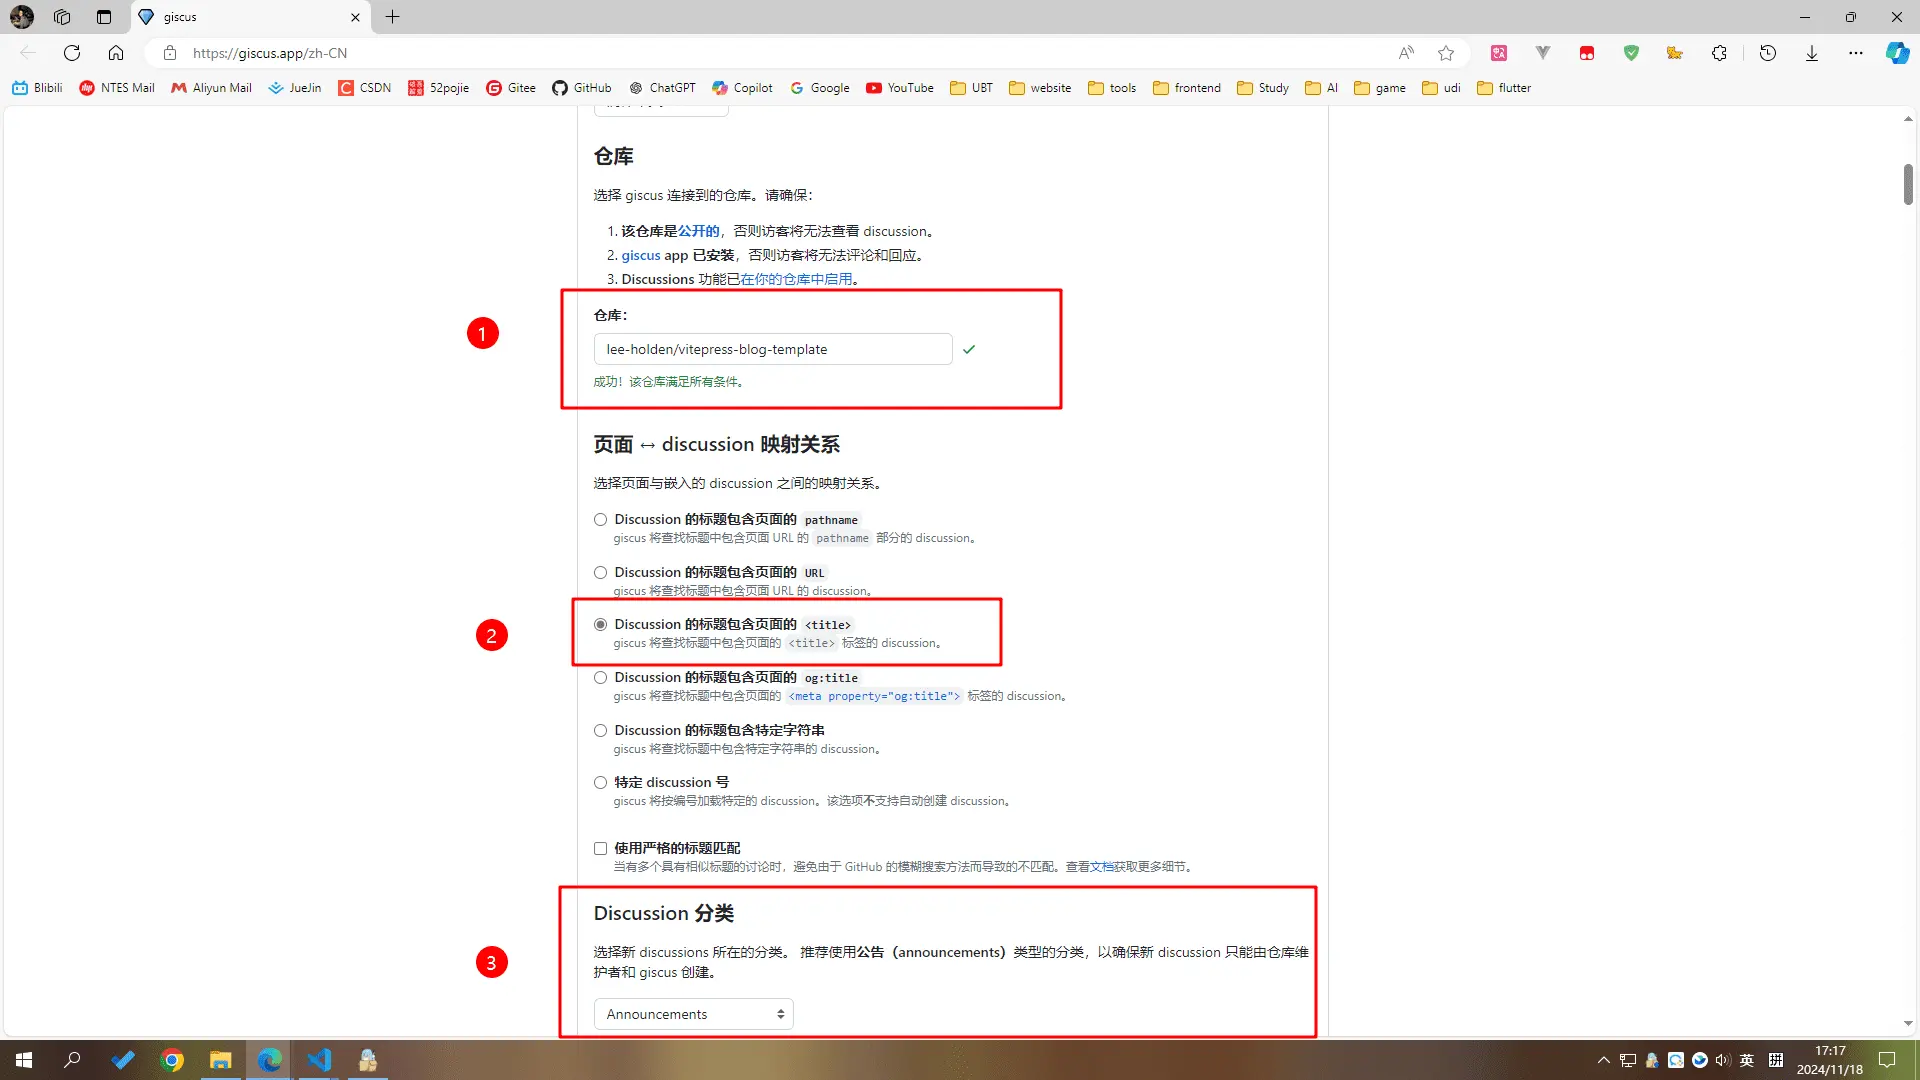Open VS Code from taskbar

tap(319, 1060)
